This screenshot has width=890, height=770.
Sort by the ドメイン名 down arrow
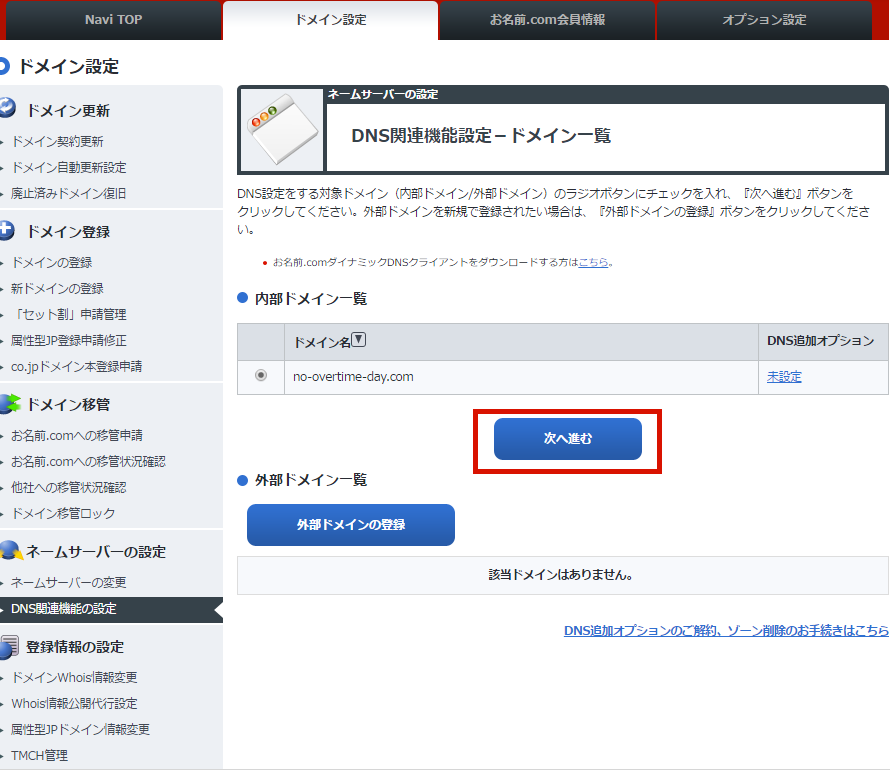[359, 339]
